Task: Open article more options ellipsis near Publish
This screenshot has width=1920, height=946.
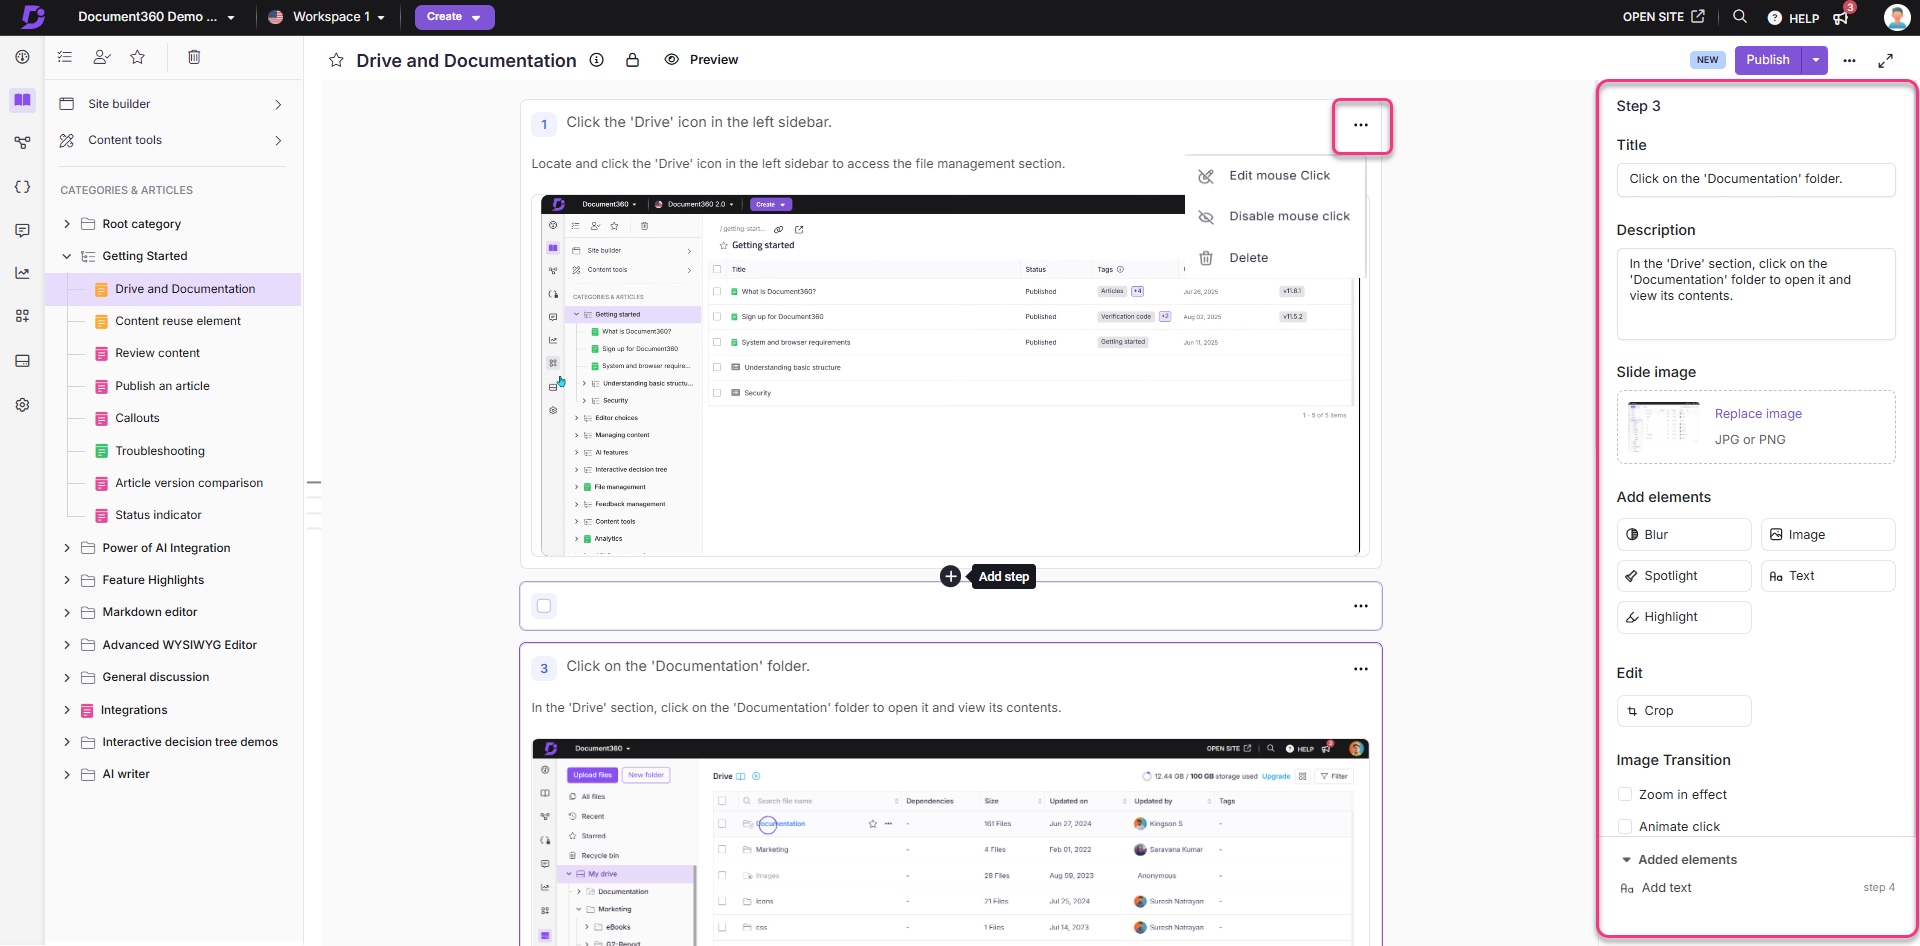Action: click(x=1849, y=61)
